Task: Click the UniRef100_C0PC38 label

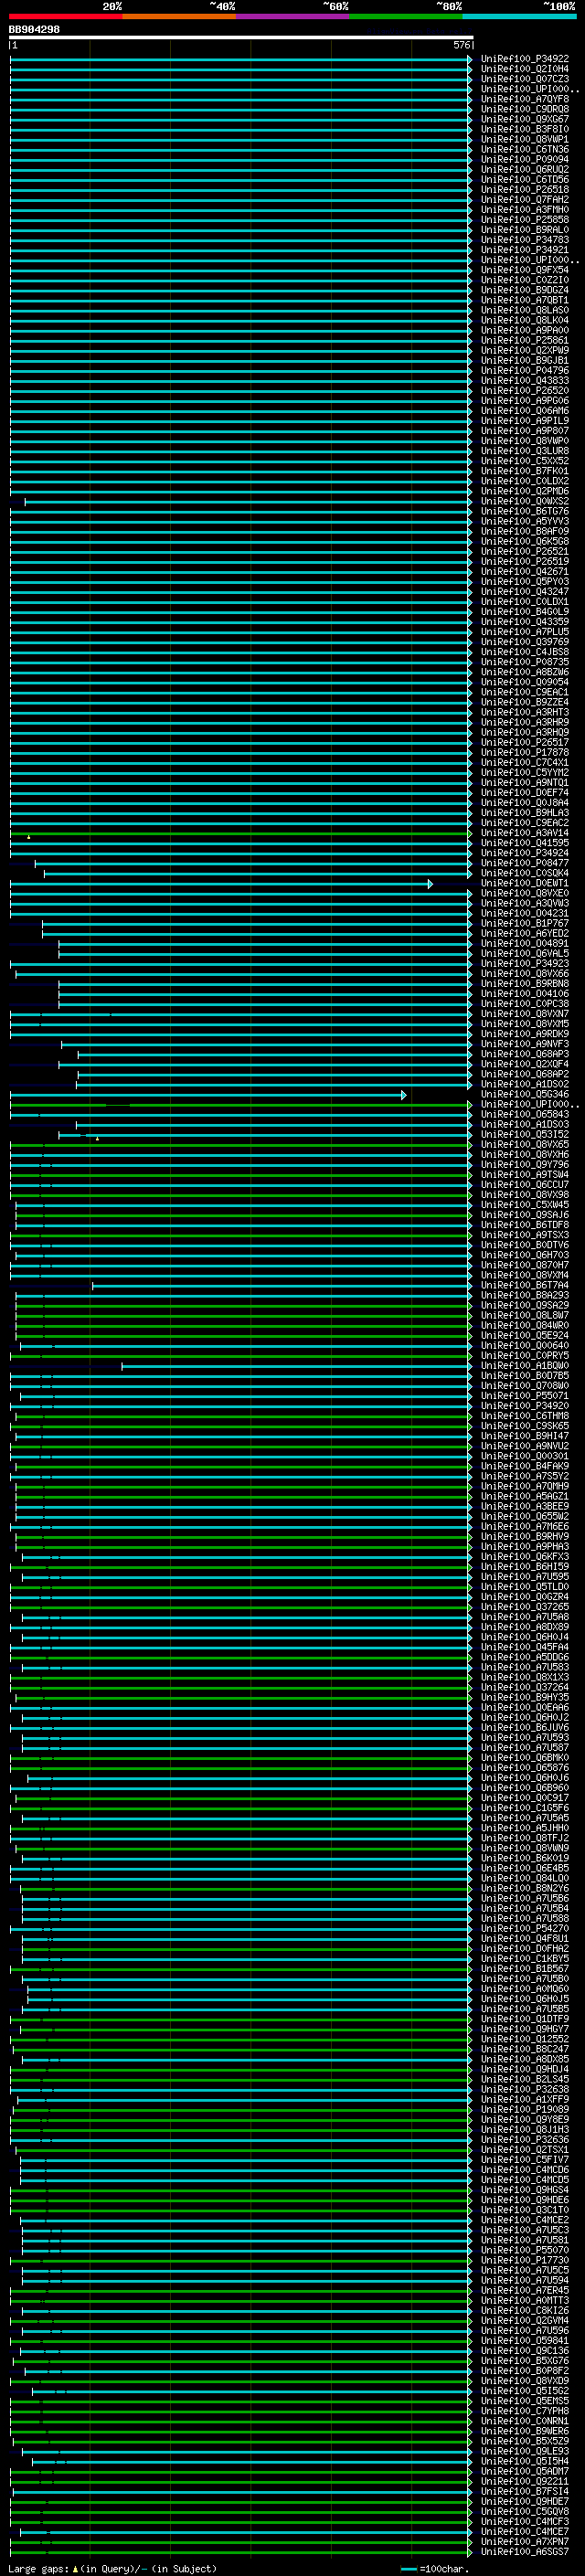Action: 524,1004
